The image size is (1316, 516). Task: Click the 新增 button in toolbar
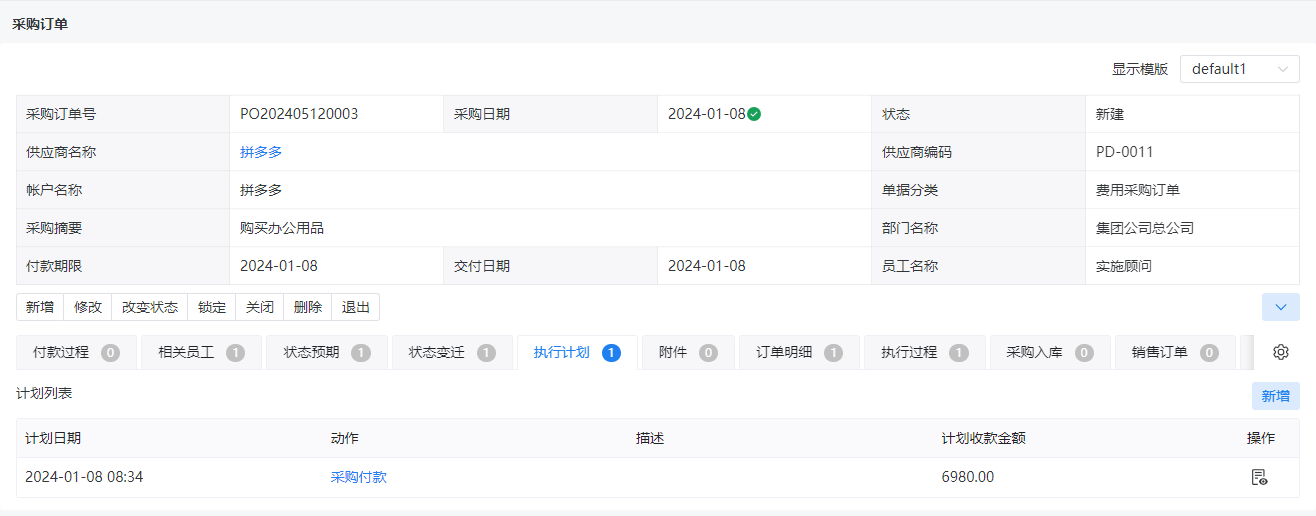pyautogui.click(x=40, y=307)
